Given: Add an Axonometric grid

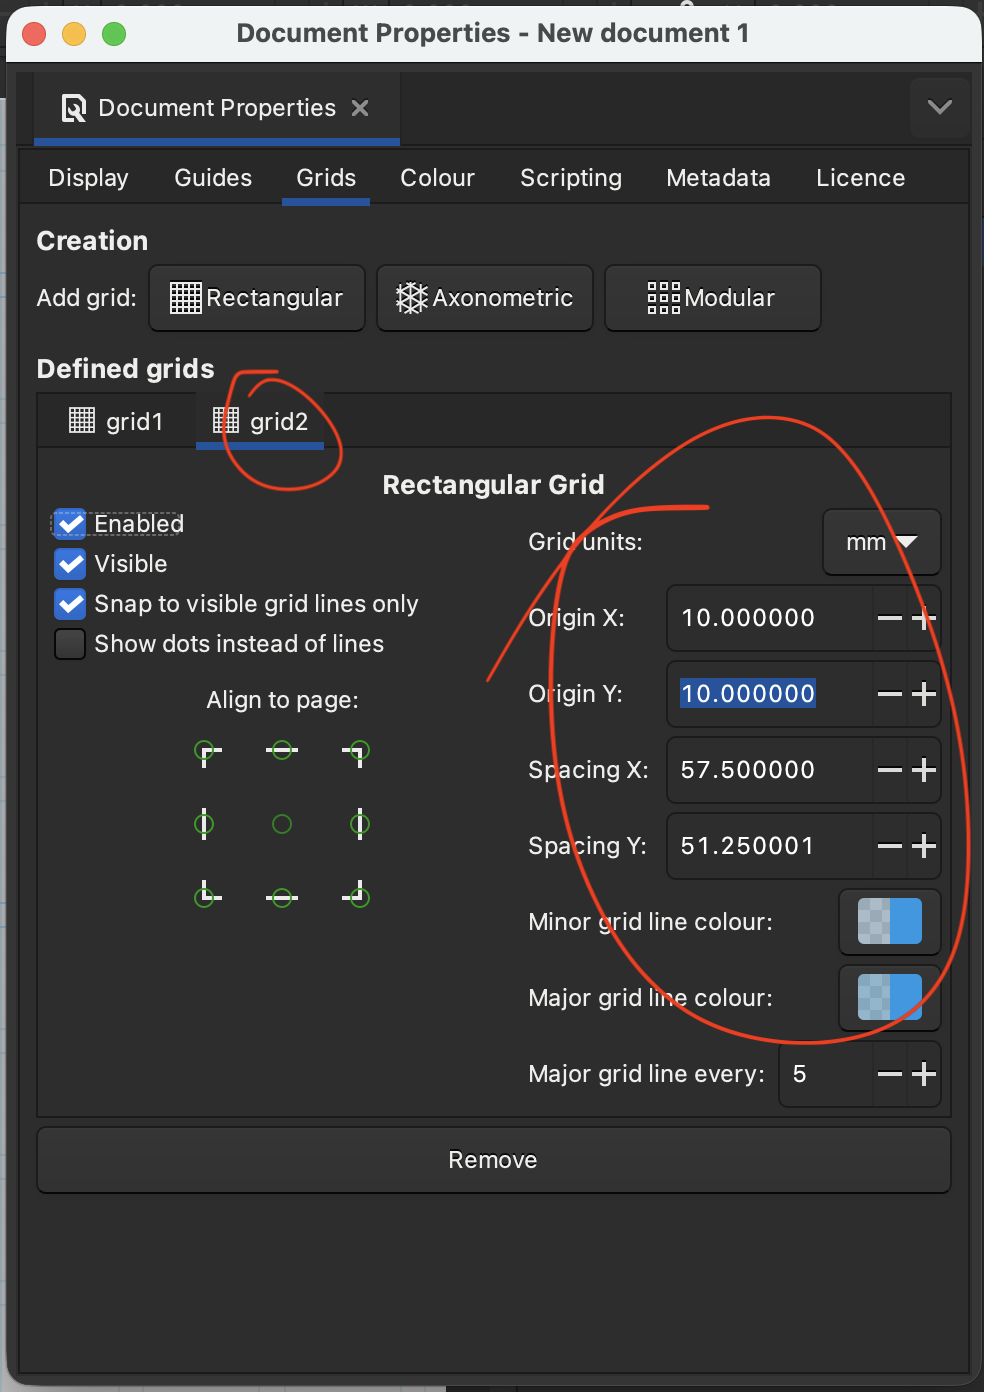Looking at the screenshot, I should (x=484, y=298).
